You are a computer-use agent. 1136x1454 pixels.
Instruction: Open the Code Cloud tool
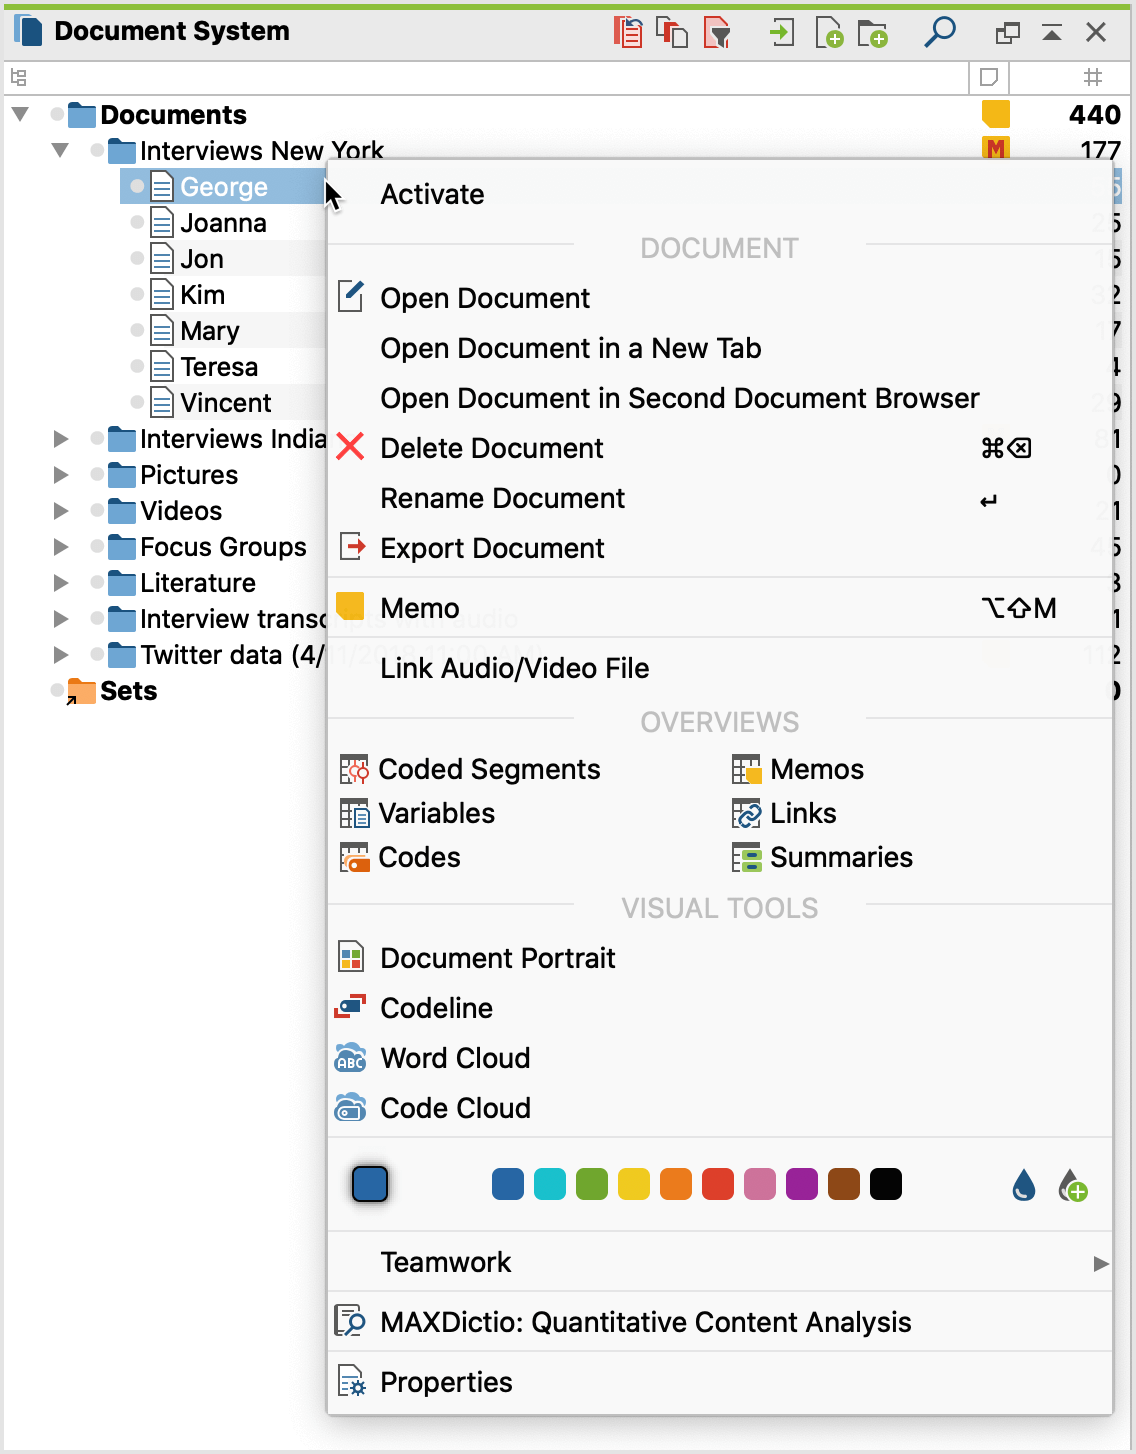720,1108
